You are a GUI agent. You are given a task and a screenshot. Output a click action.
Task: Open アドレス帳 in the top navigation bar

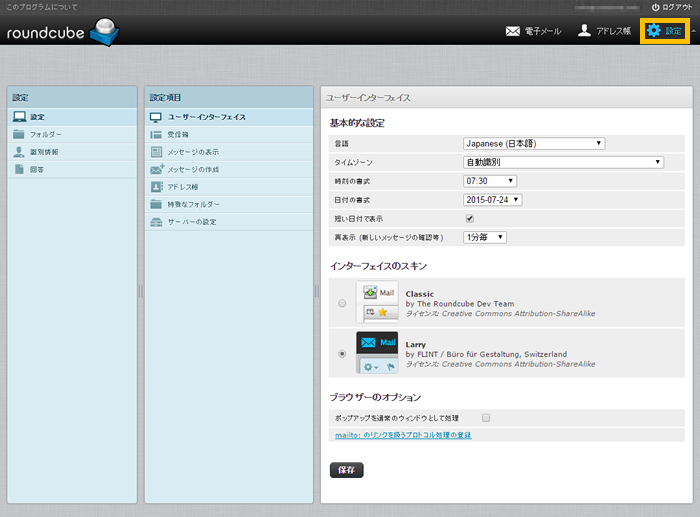(x=603, y=31)
